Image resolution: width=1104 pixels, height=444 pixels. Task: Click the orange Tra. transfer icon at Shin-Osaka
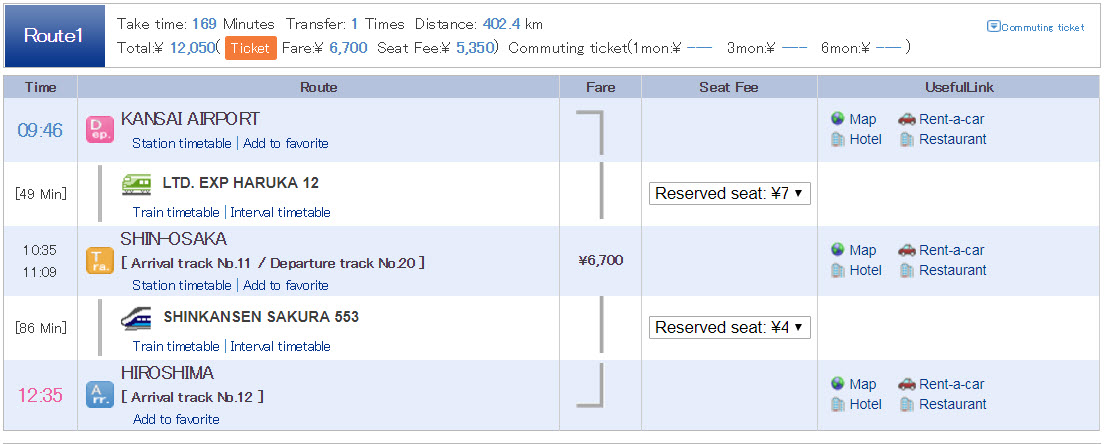[99, 261]
